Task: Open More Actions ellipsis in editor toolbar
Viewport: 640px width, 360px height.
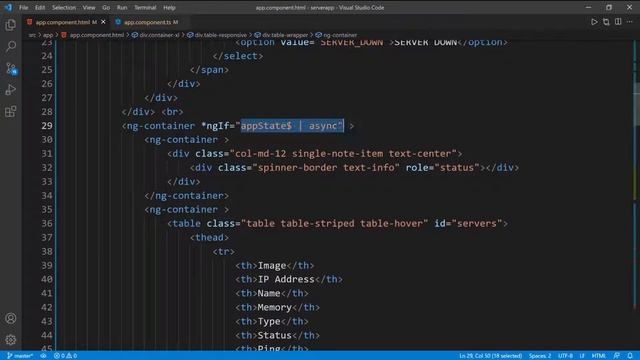Action: point(630,22)
